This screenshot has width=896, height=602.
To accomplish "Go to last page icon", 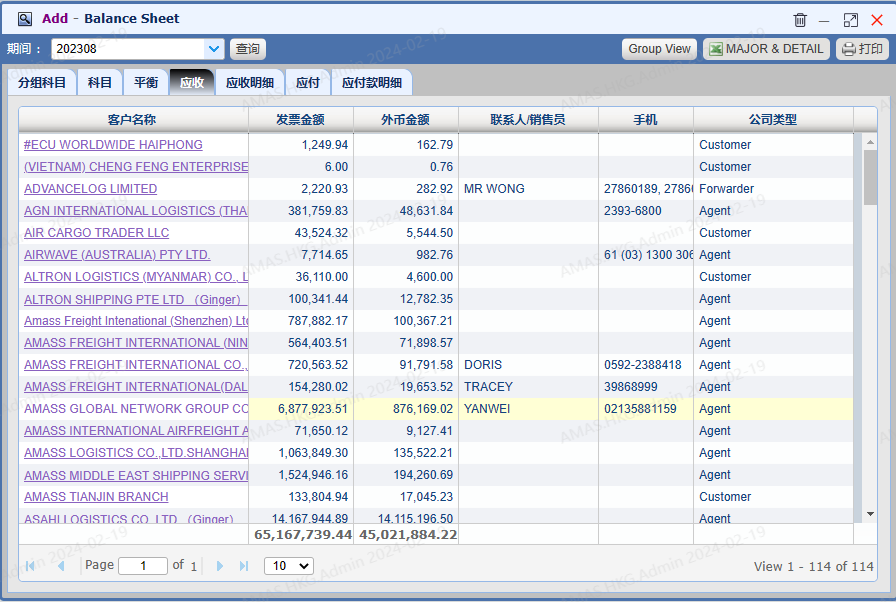I will click(x=244, y=565).
